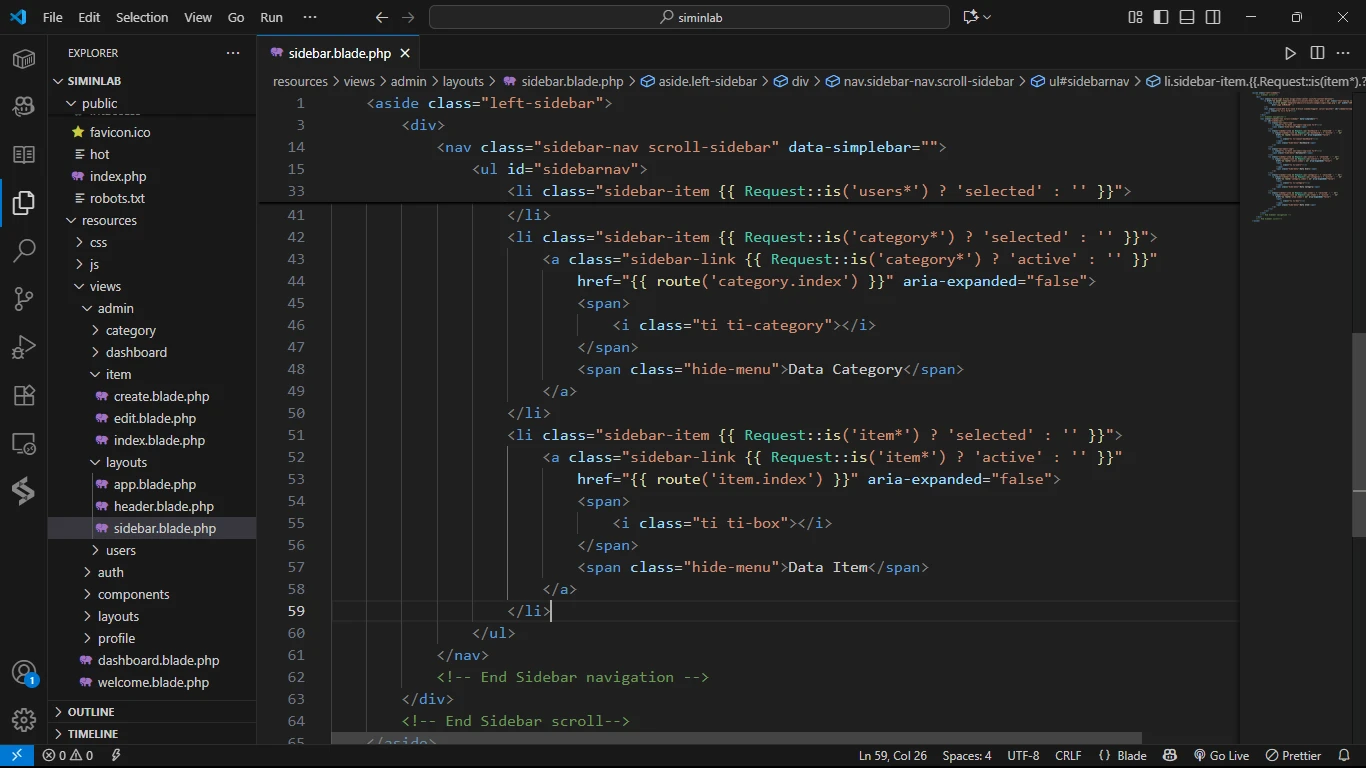
Task: Open the notifications bell in status bar
Action: click(x=1343, y=756)
